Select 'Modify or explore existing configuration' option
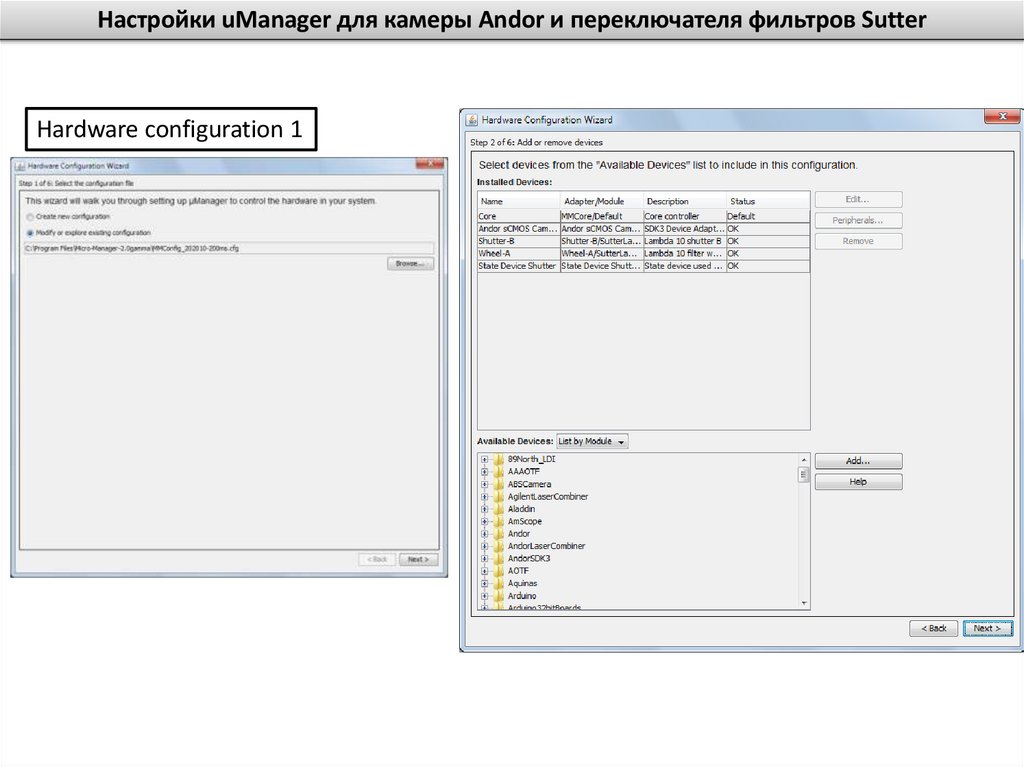The image size is (1024, 767). point(30,233)
